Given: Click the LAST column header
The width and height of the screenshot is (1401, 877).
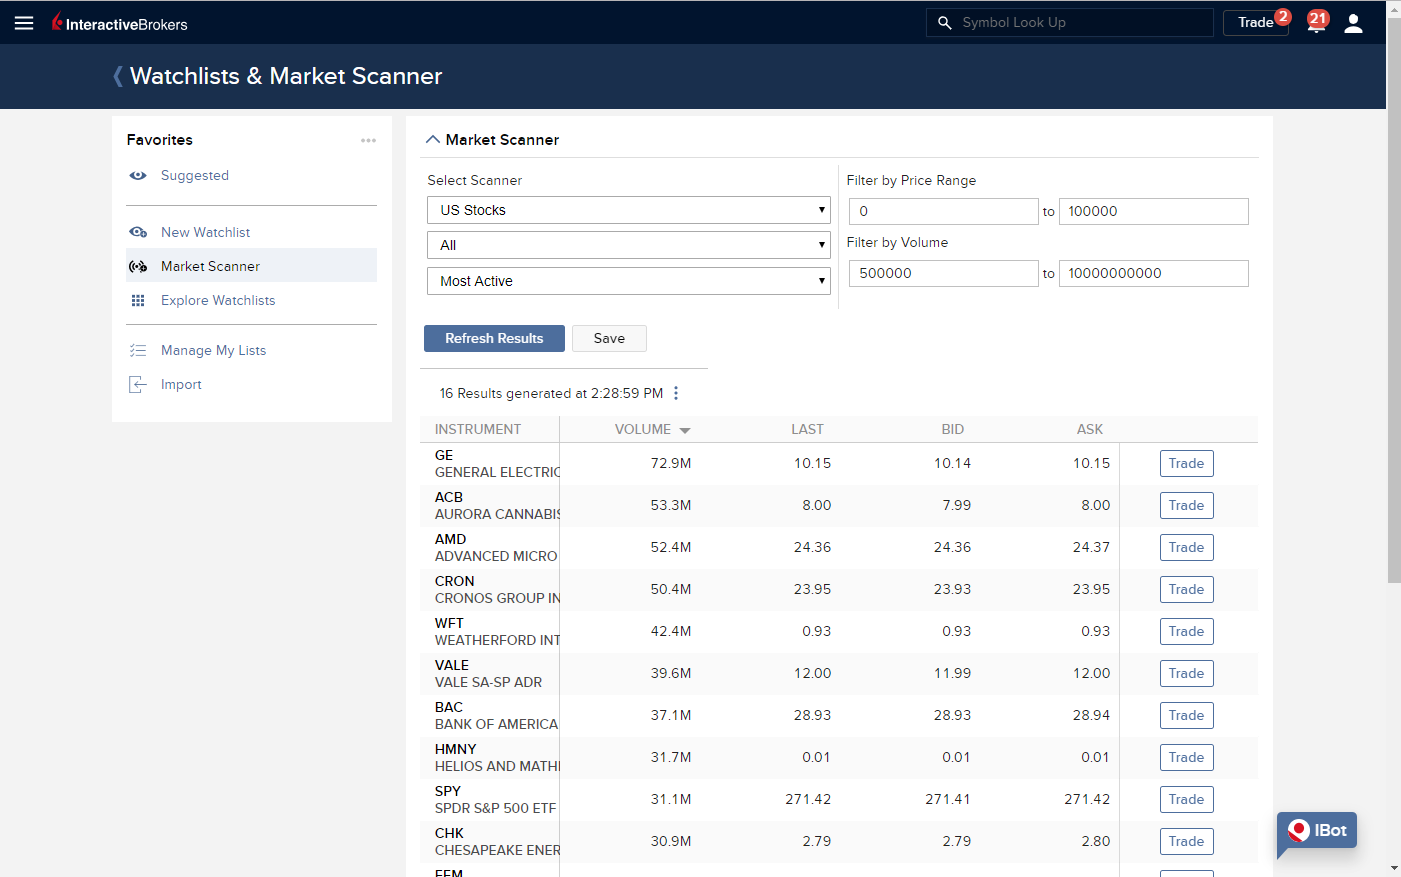Looking at the screenshot, I should coord(807,429).
